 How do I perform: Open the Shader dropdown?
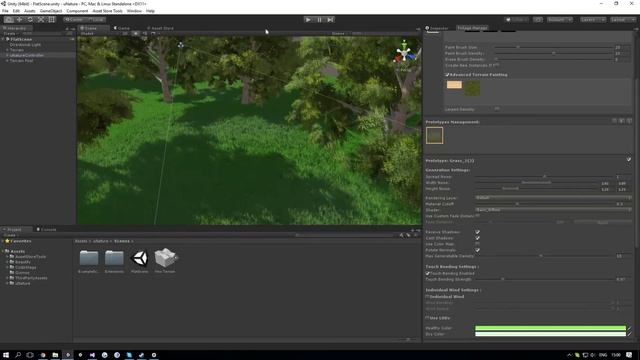click(553, 210)
